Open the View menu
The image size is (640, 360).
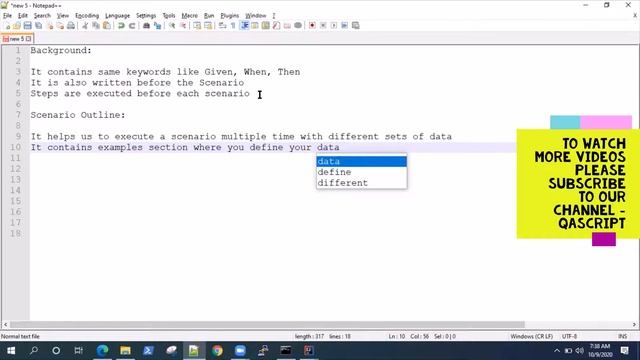(62, 16)
